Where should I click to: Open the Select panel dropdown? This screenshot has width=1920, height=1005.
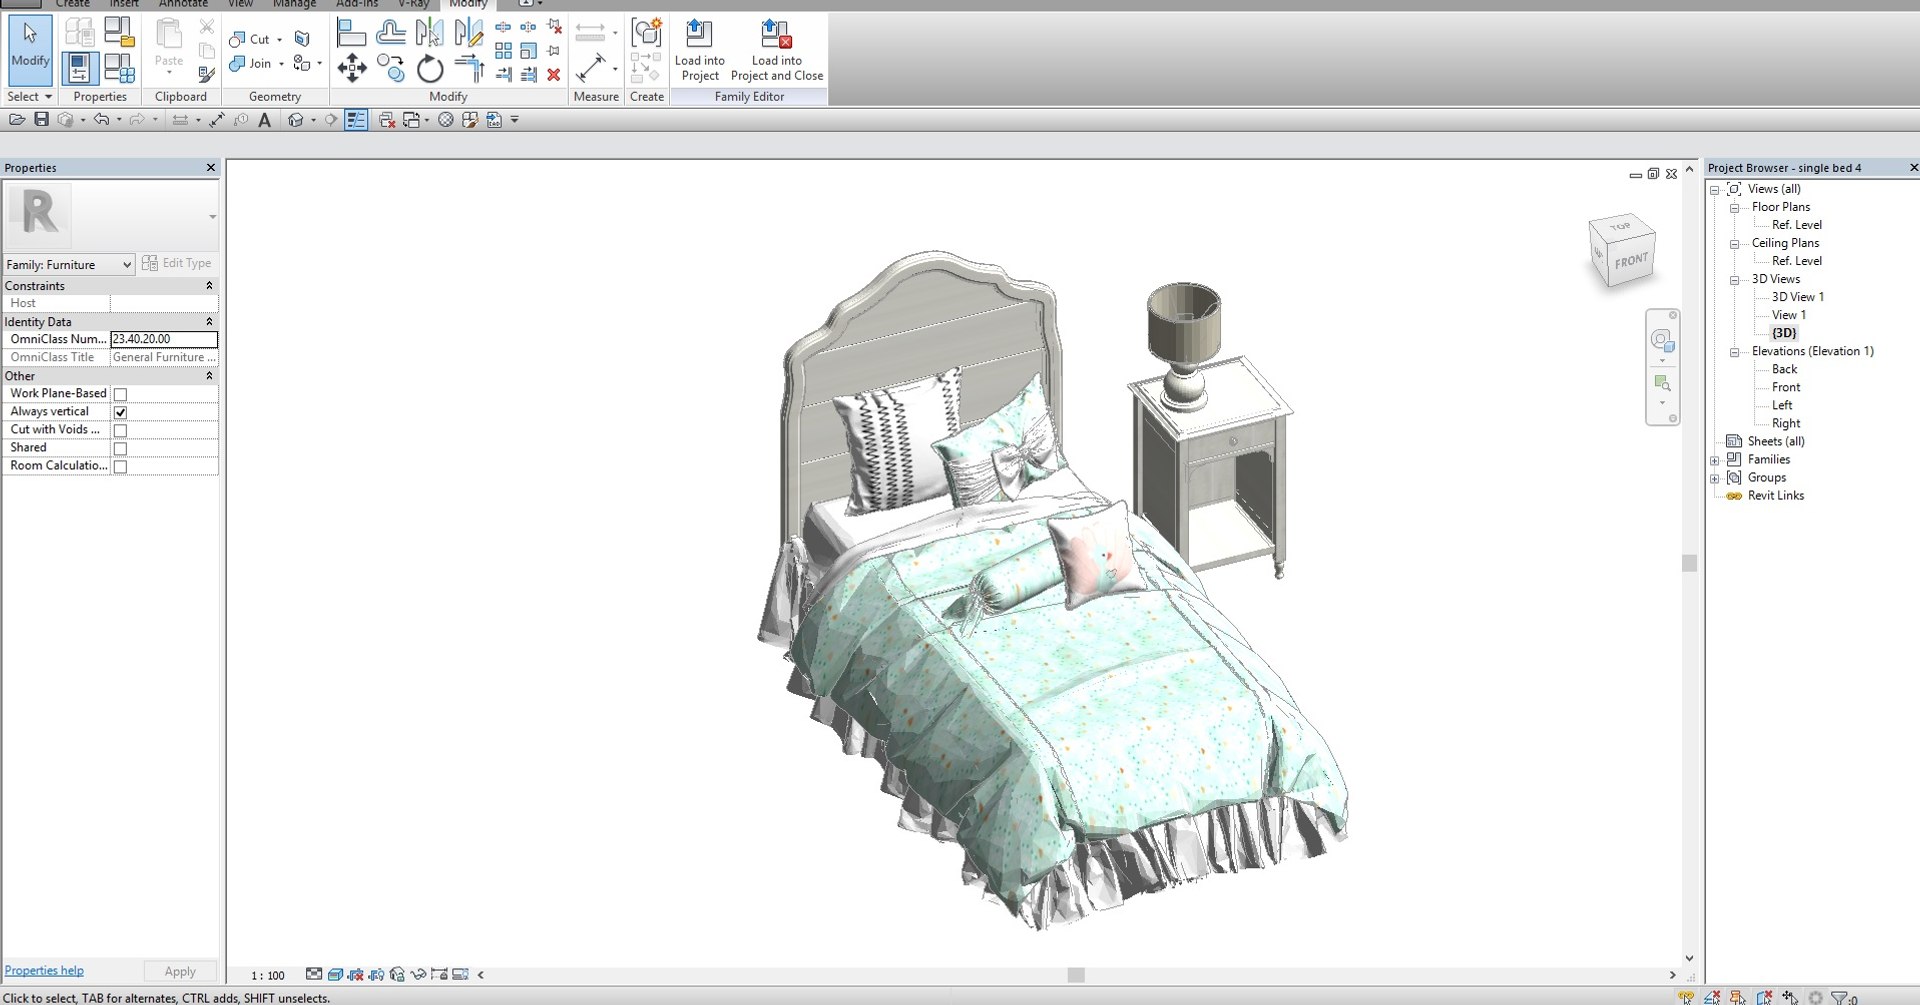30,96
